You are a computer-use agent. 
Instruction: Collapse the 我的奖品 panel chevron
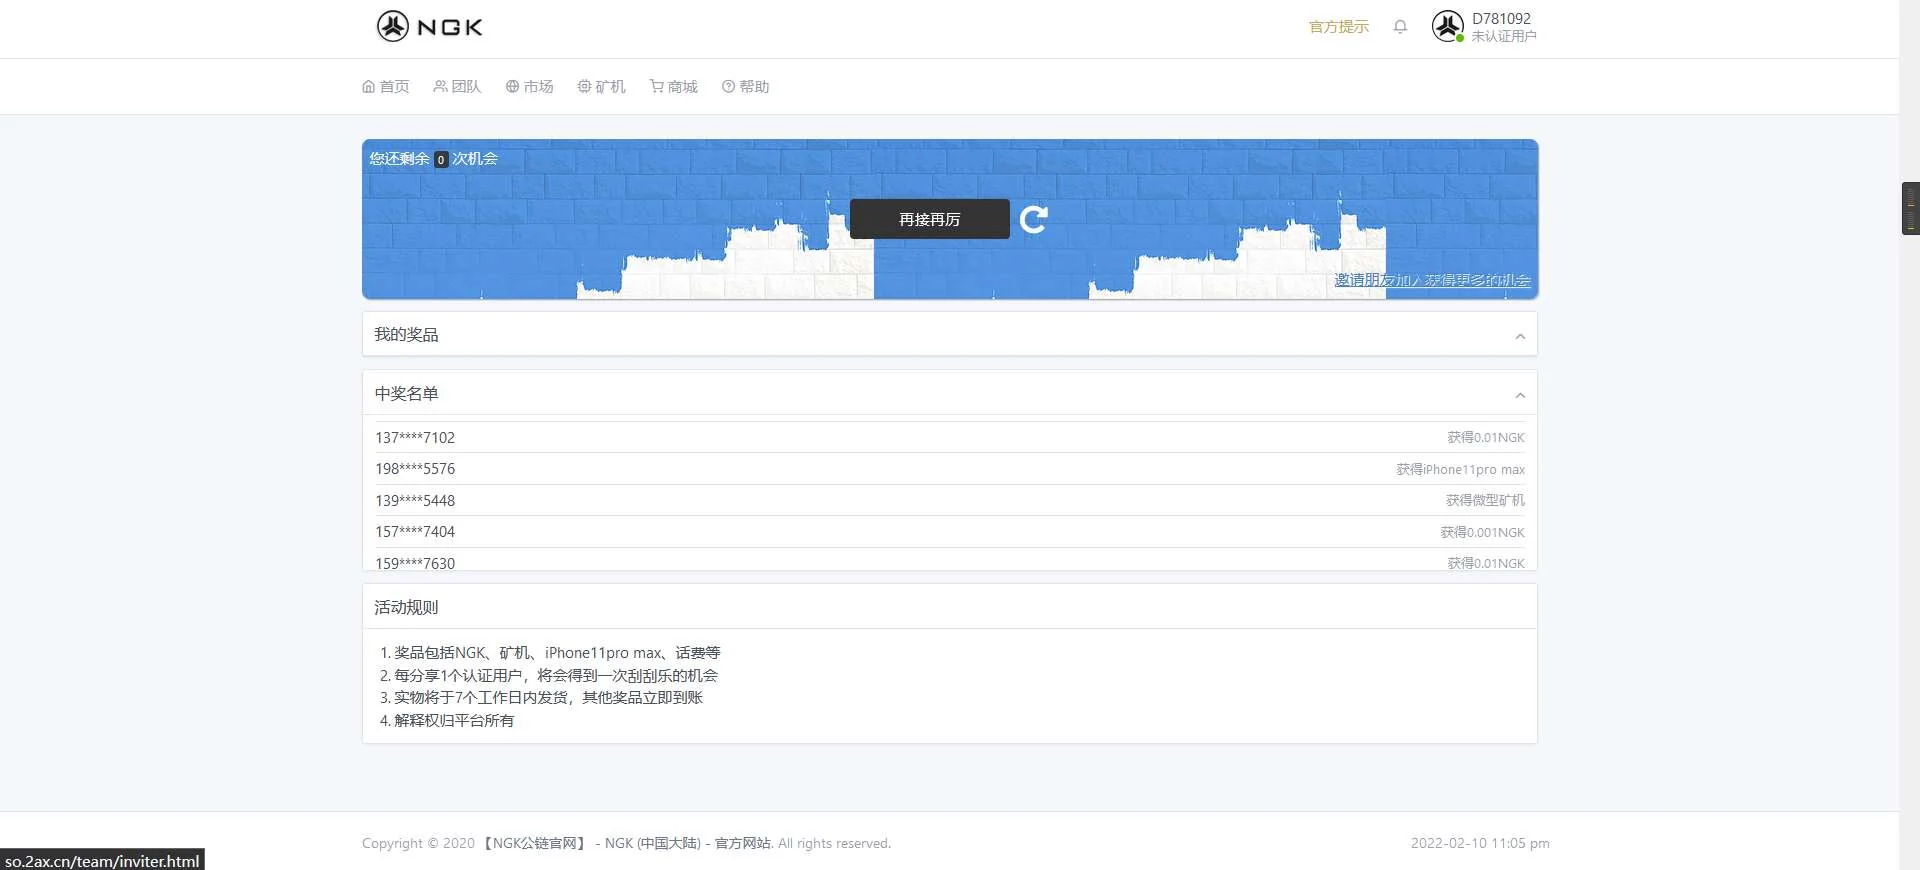click(x=1520, y=336)
